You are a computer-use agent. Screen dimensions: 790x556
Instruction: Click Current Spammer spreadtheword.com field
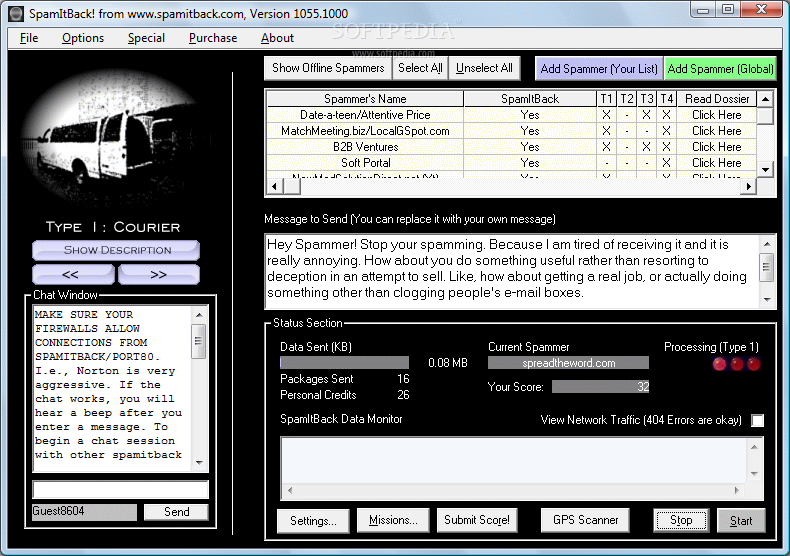(x=568, y=363)
